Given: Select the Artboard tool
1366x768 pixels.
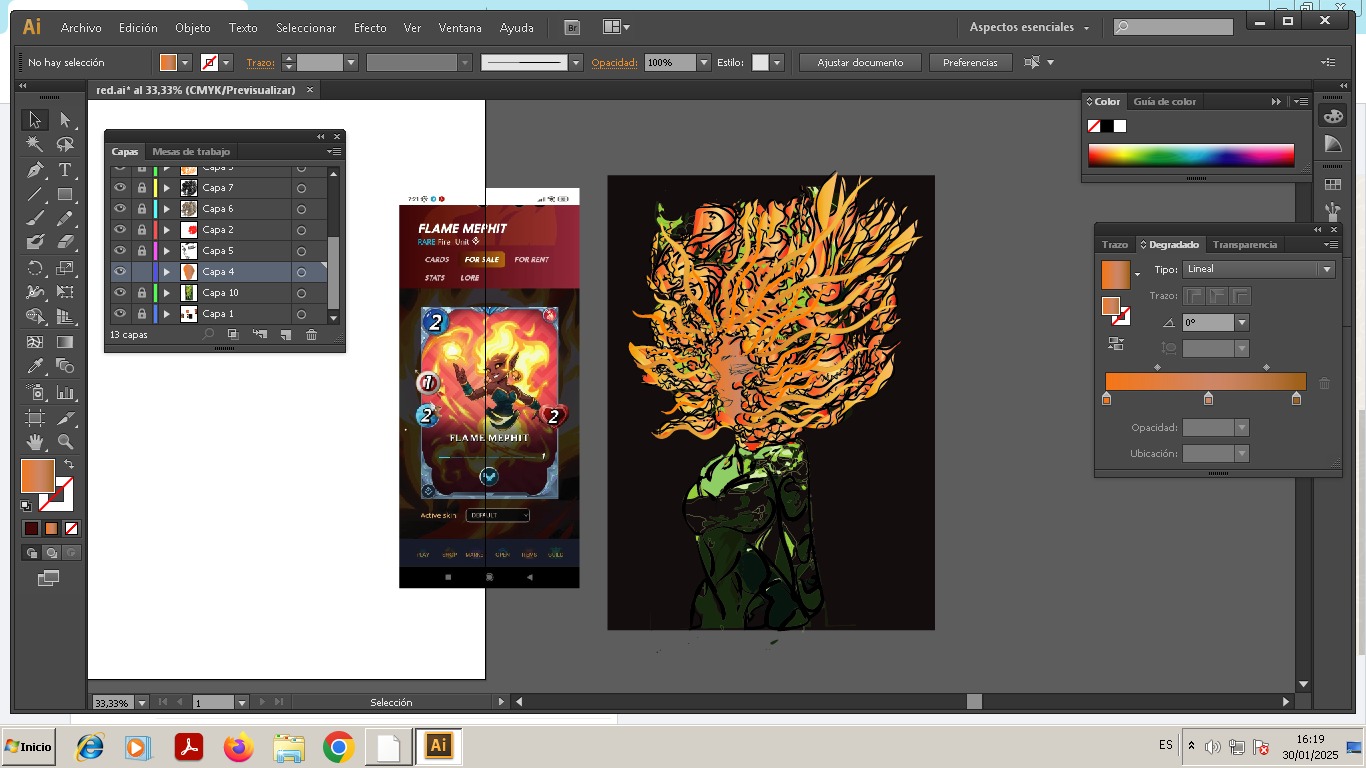Looking at the screenshot, I should [x=35, y=417].
